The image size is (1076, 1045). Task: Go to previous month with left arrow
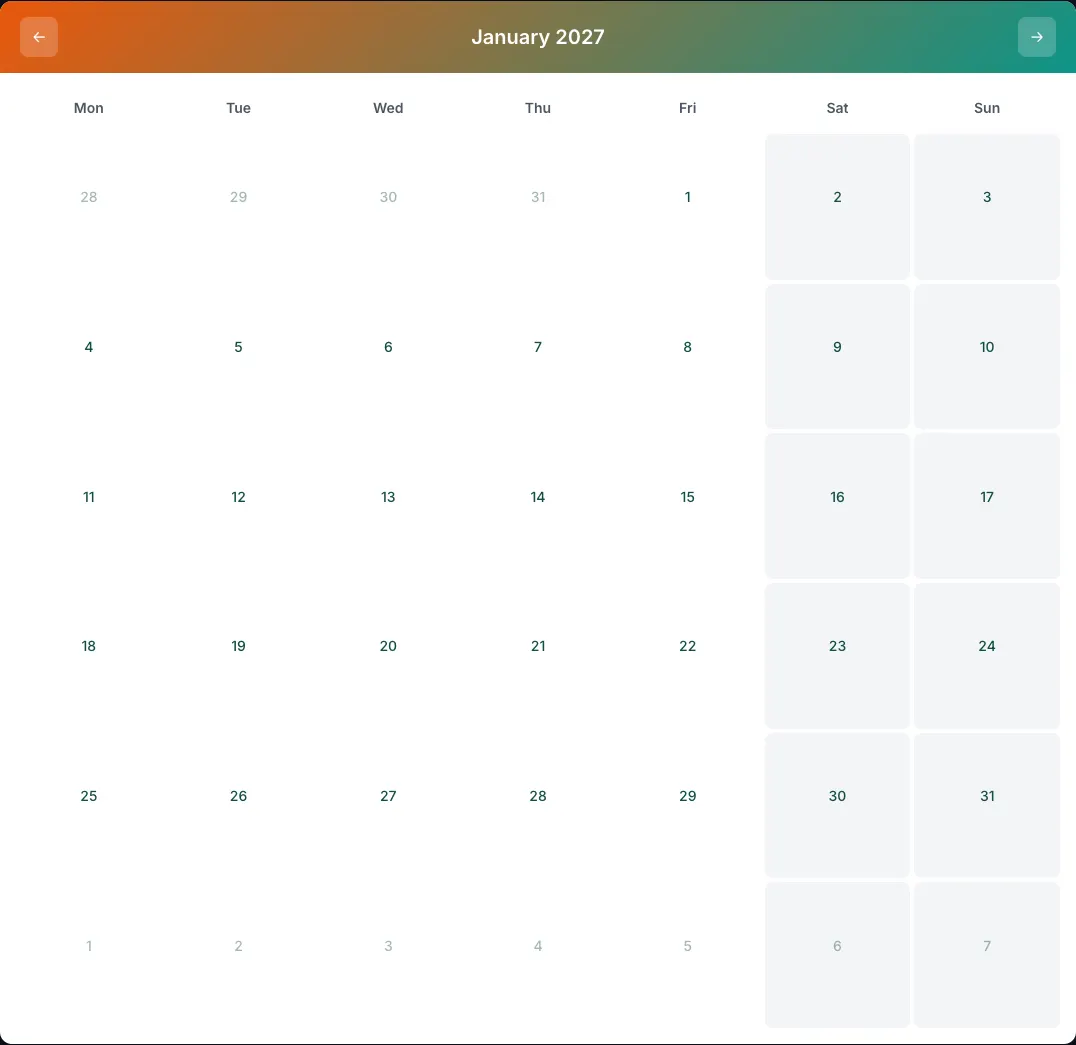39,37
